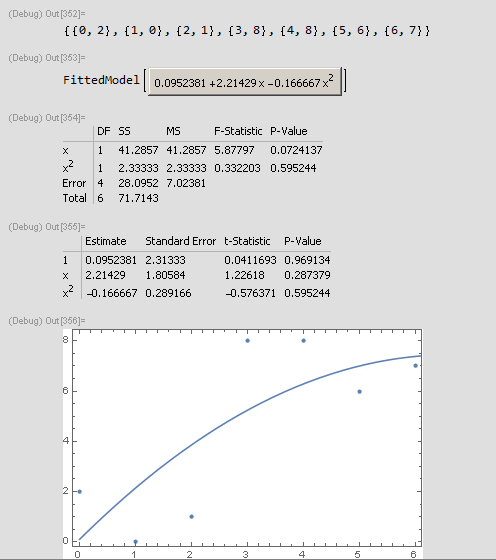Click the t-statistic -0.576371

tap(250, 293)
